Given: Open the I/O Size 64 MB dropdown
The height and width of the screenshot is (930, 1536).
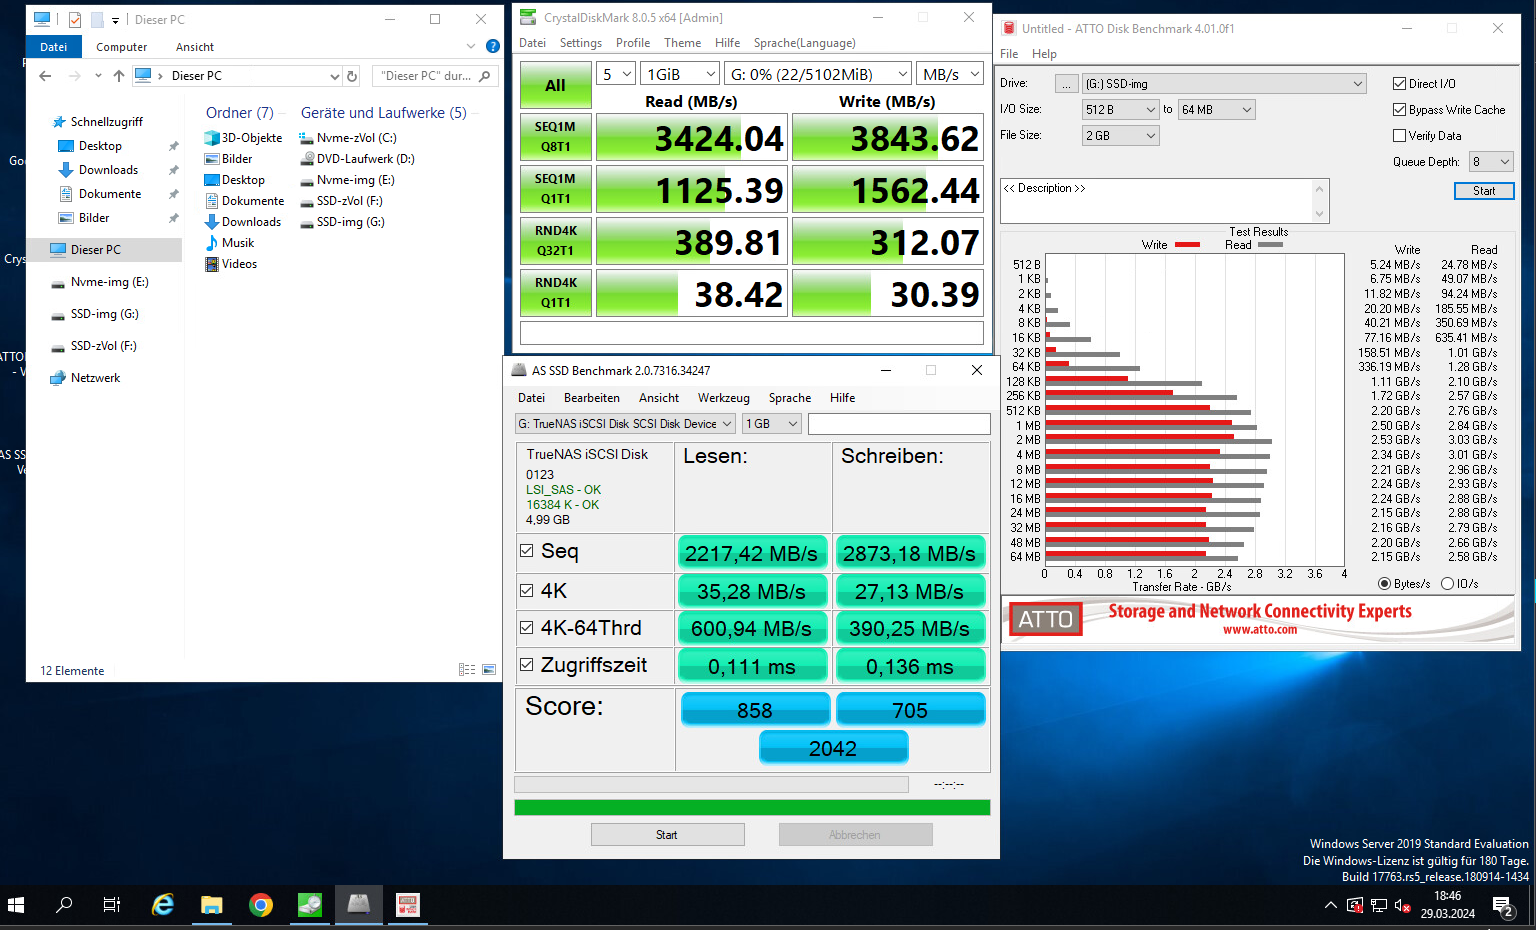Looking at the screenshot, I should tap(1216, 110).
